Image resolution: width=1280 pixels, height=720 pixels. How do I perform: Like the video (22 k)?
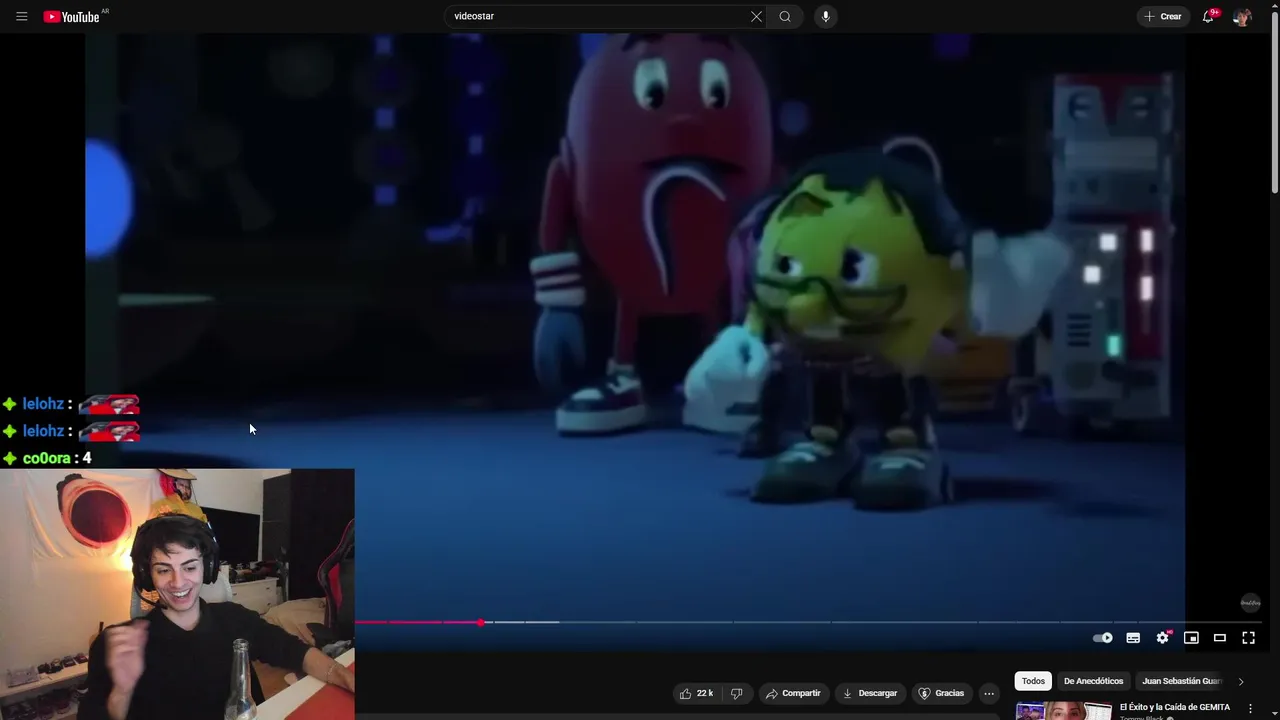(695, 693)
